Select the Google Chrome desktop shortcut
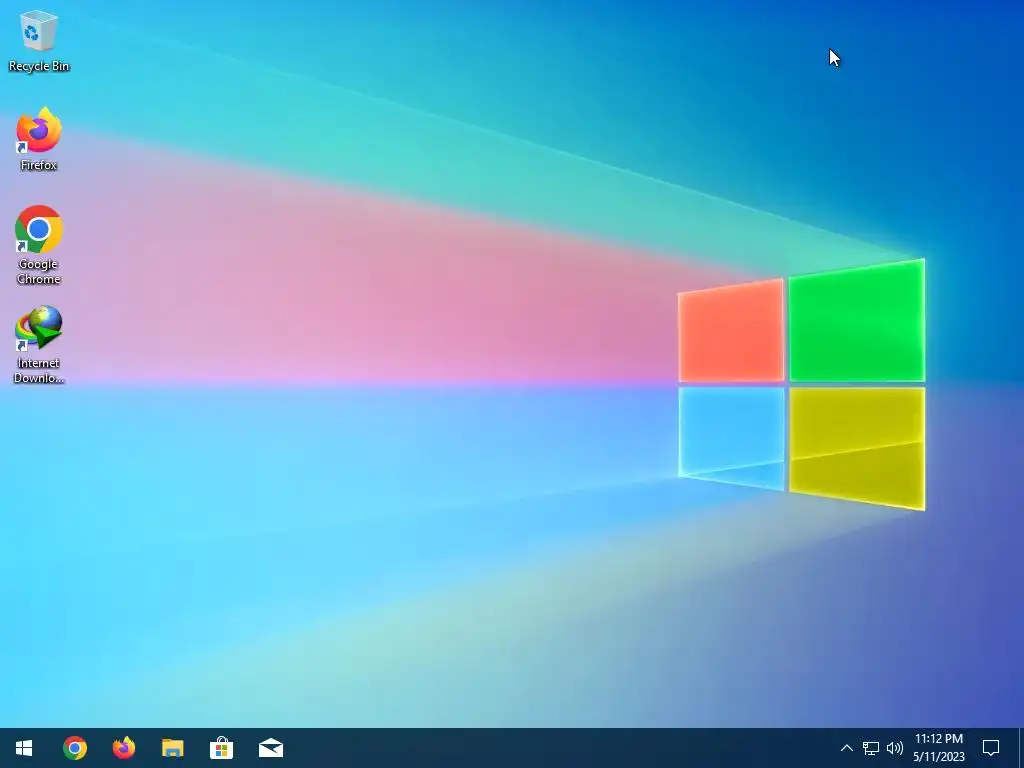This screenshot has width=1024, height=768. (x=39, y=246)
